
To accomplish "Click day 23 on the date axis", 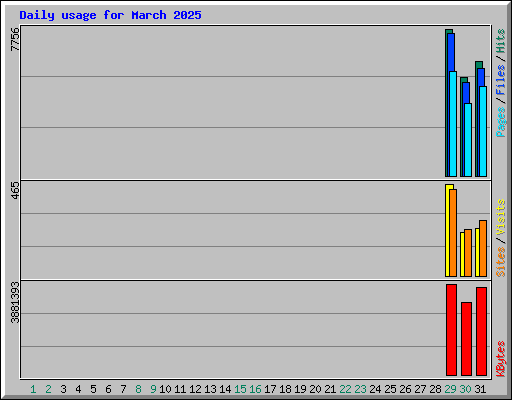I will pos(360,389).
